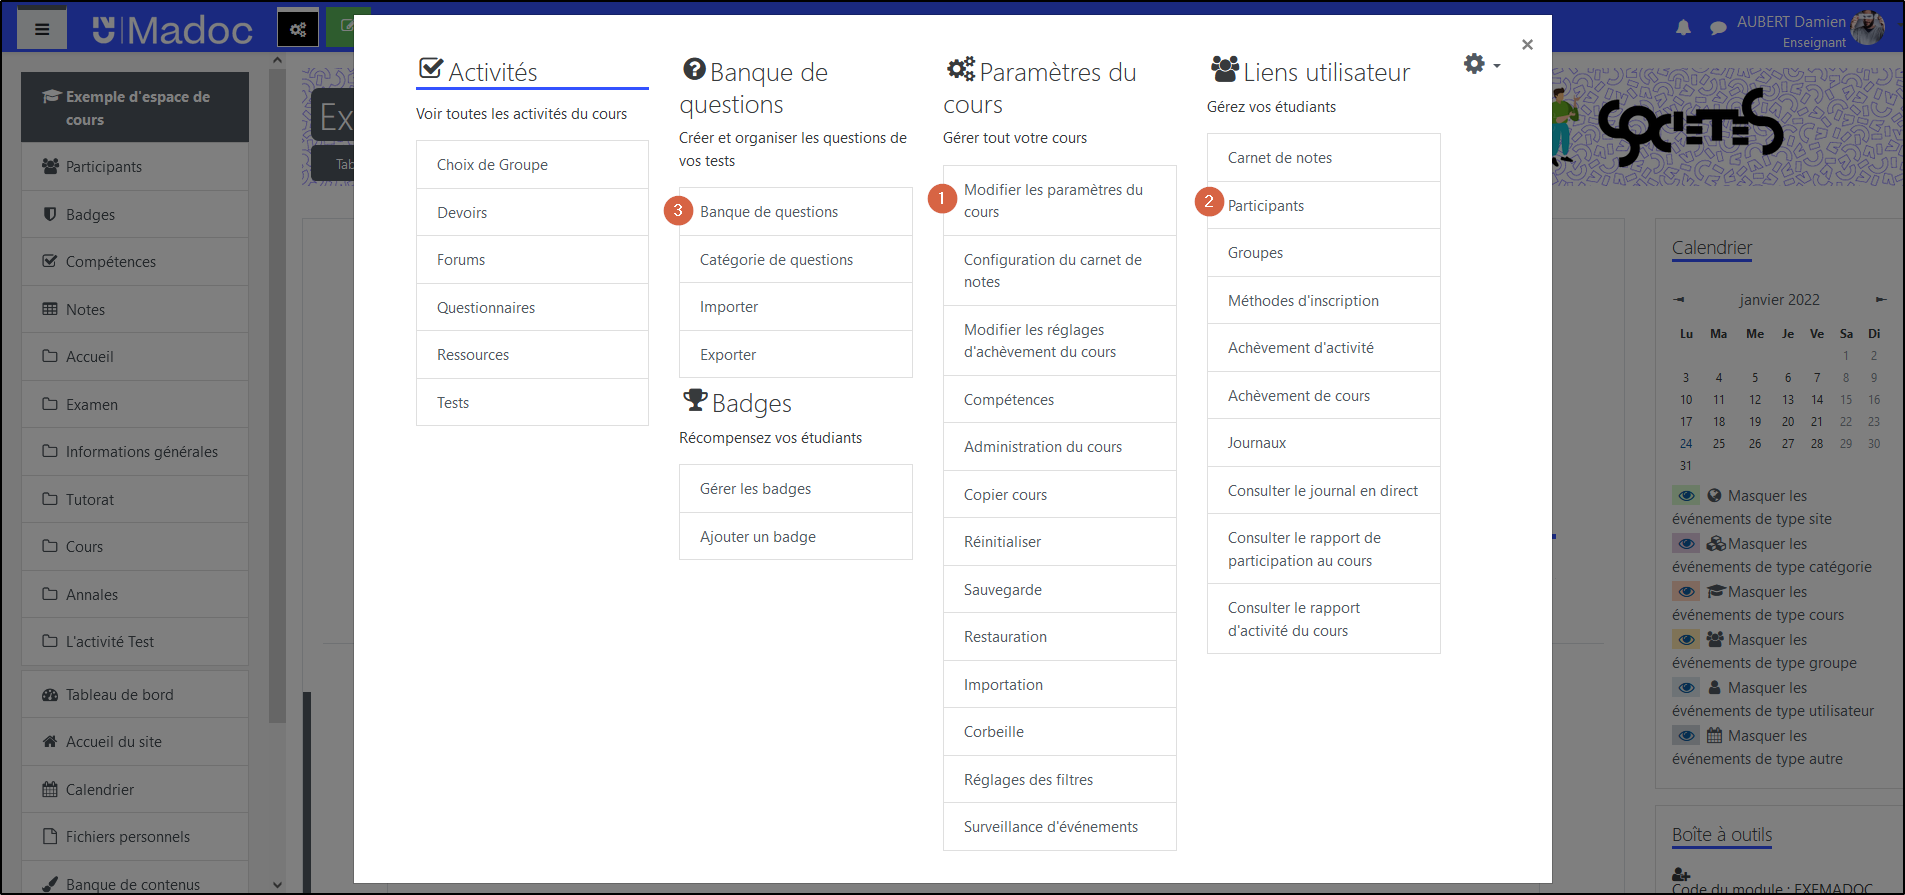This screenshot has height=895, width=1905.
Task: Close the course management panel
Action: point(1527,45)
